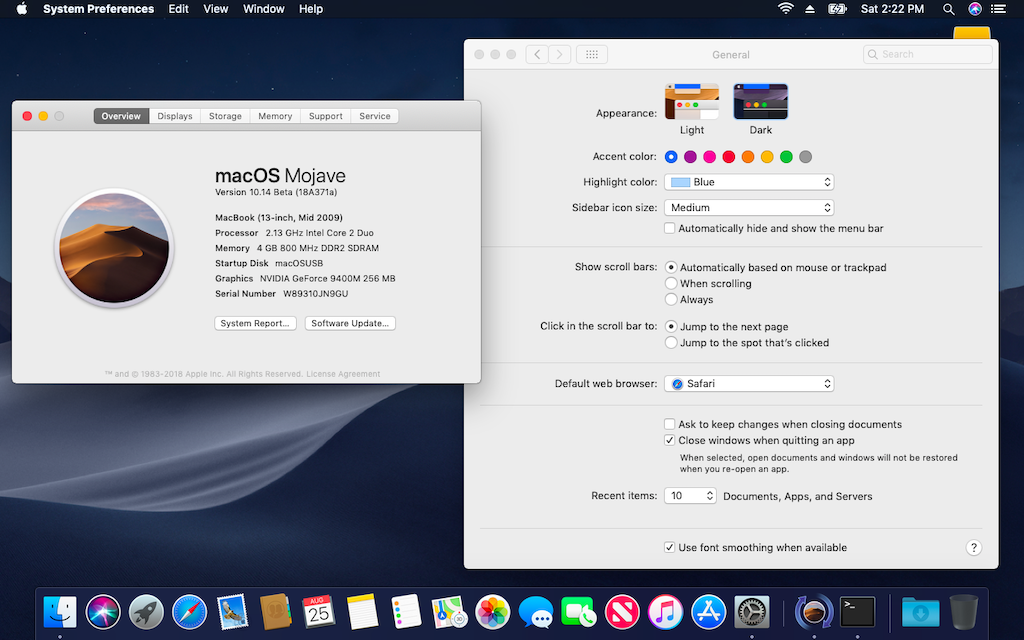Open the Recent items count dropdown
The width and height of the screenshot is (1024, 640).
coord(690,496)
